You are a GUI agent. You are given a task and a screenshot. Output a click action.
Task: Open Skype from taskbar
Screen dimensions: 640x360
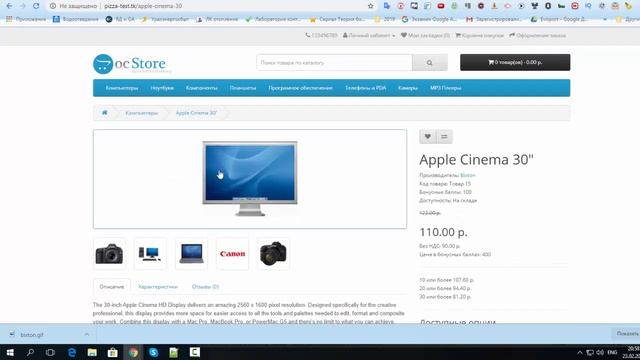coord(153,352)
